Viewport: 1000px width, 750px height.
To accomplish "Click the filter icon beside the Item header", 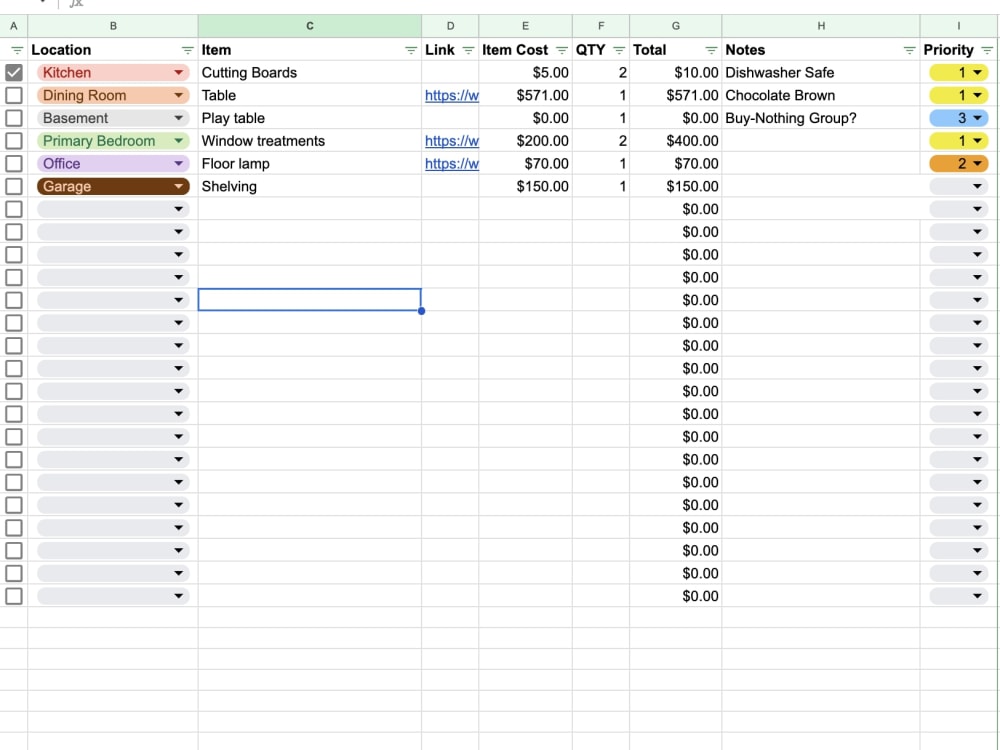I will point(411,49).
